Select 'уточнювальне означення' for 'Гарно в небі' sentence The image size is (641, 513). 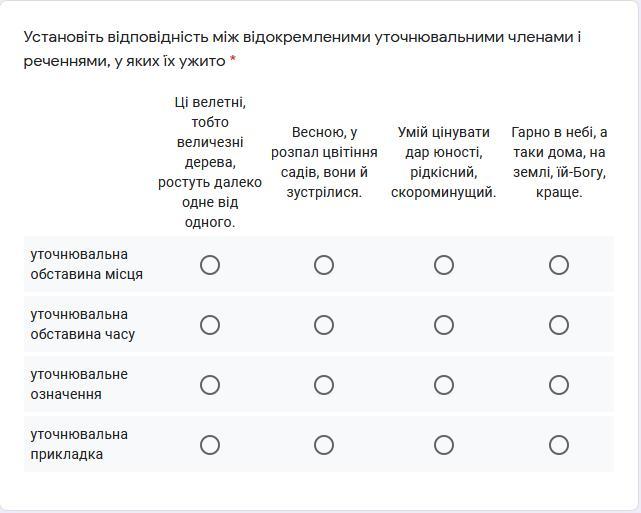point(558,385)
